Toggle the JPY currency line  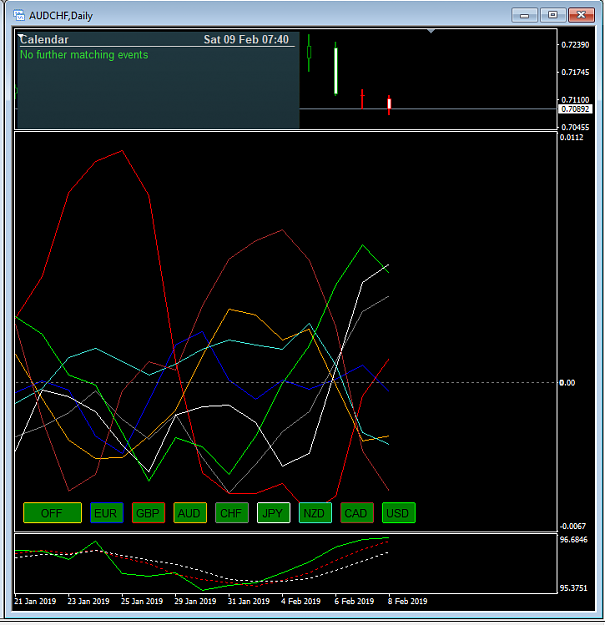point(273,513)
